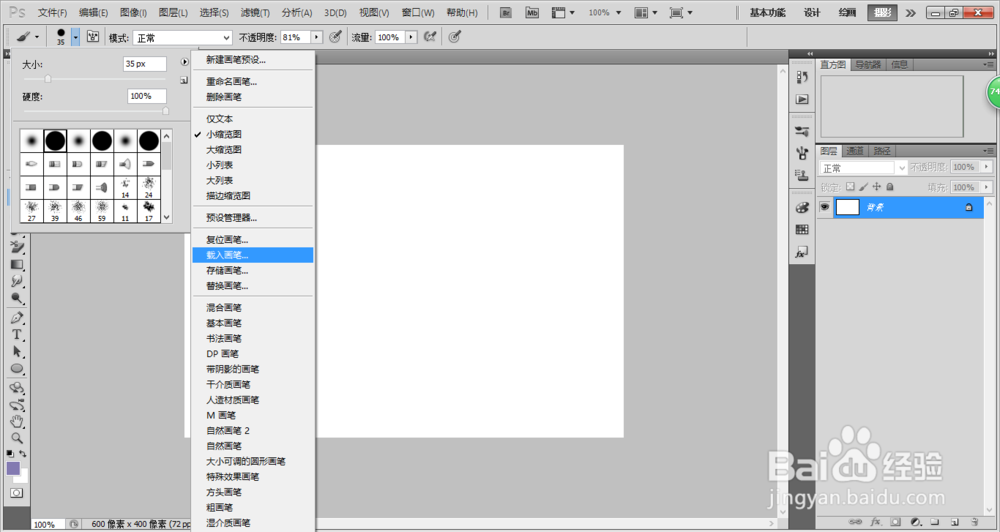Open the 滤镜(T) menu
The image size is (1000, 532).
tap(255, 13)
